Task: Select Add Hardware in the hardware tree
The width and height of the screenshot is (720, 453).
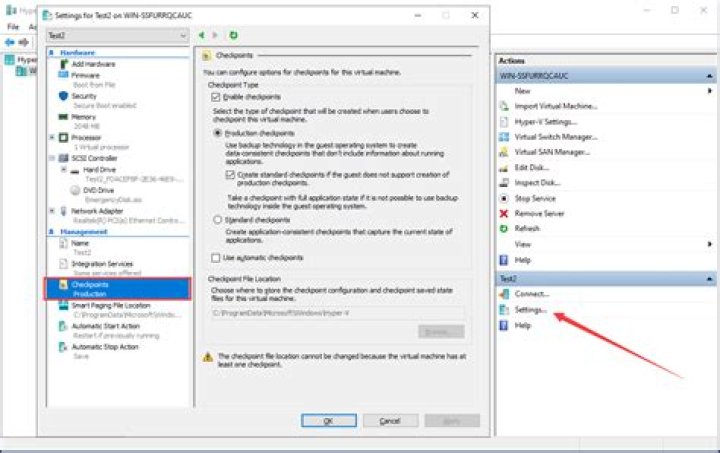Action: tap(93, 64)
